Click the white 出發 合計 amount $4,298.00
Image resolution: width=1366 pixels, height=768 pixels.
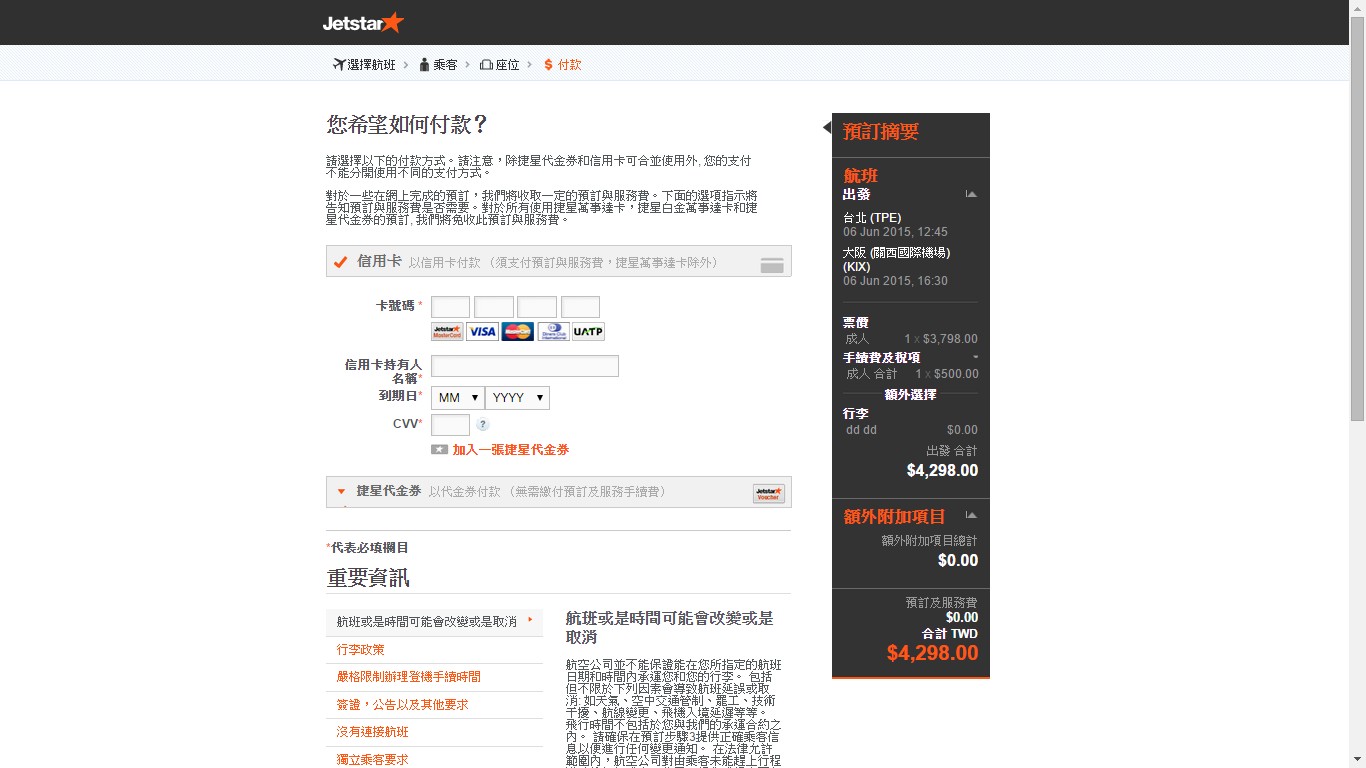coord(942,471)
